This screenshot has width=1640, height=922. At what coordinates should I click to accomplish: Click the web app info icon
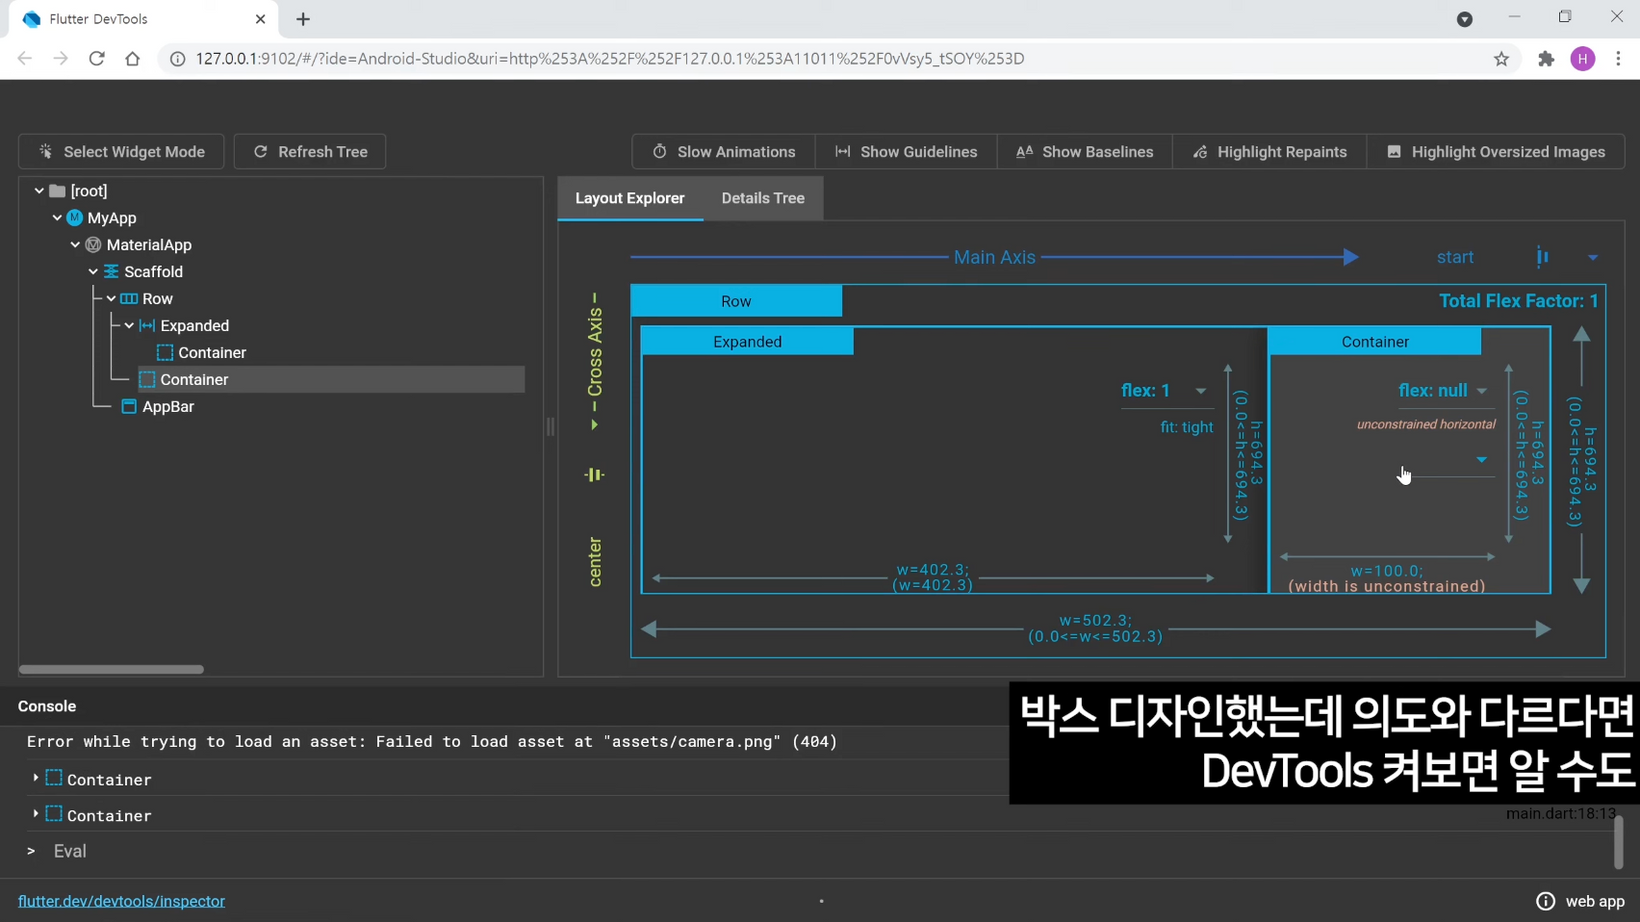tap(1546, 901)
